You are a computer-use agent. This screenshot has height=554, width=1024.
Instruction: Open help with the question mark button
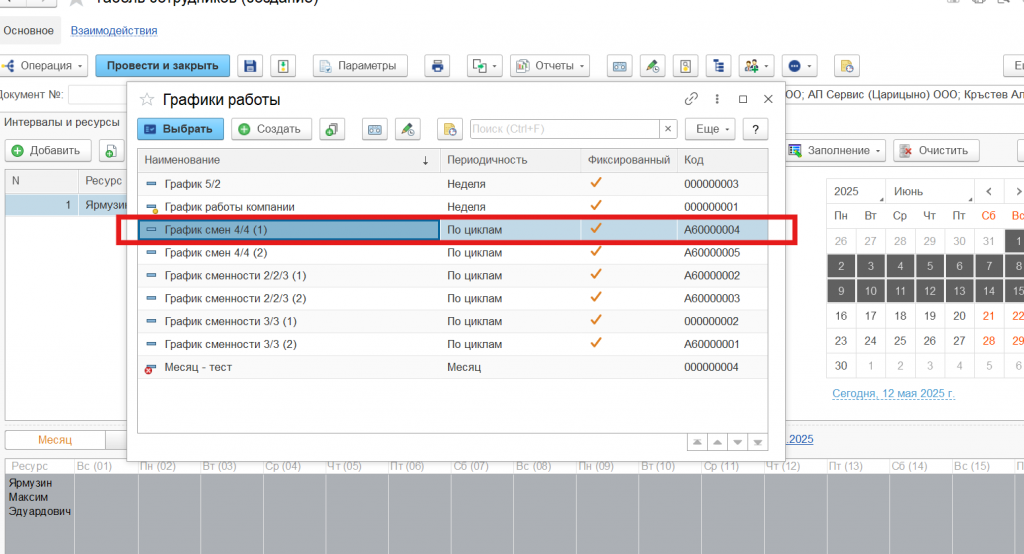tap(755, 129)
